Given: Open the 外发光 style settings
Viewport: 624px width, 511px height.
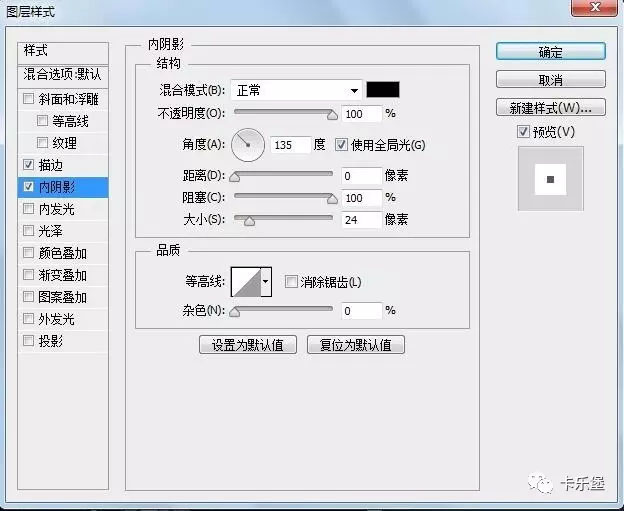Looking at the screenshot, I should point(57,319).
